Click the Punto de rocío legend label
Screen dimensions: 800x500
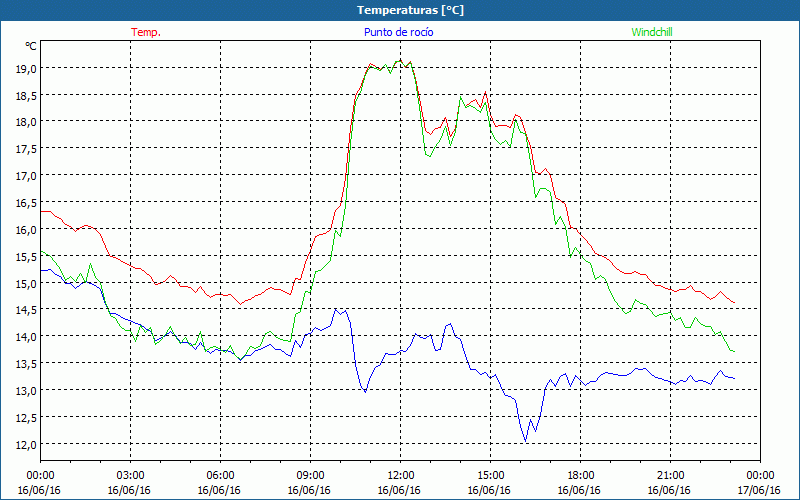pyautogui.click(x=398, y=32)
